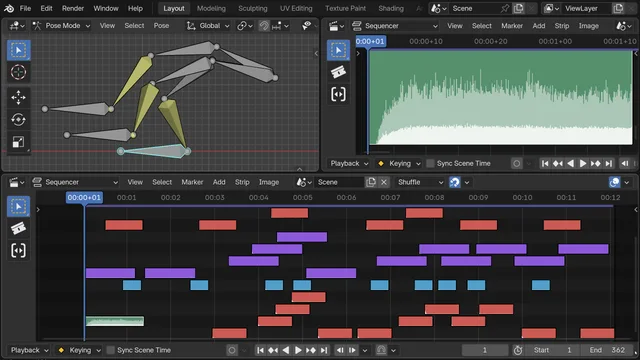Enable Sync Scene Time in bottom timeline
640x360 pixels.
coord(110,350)
